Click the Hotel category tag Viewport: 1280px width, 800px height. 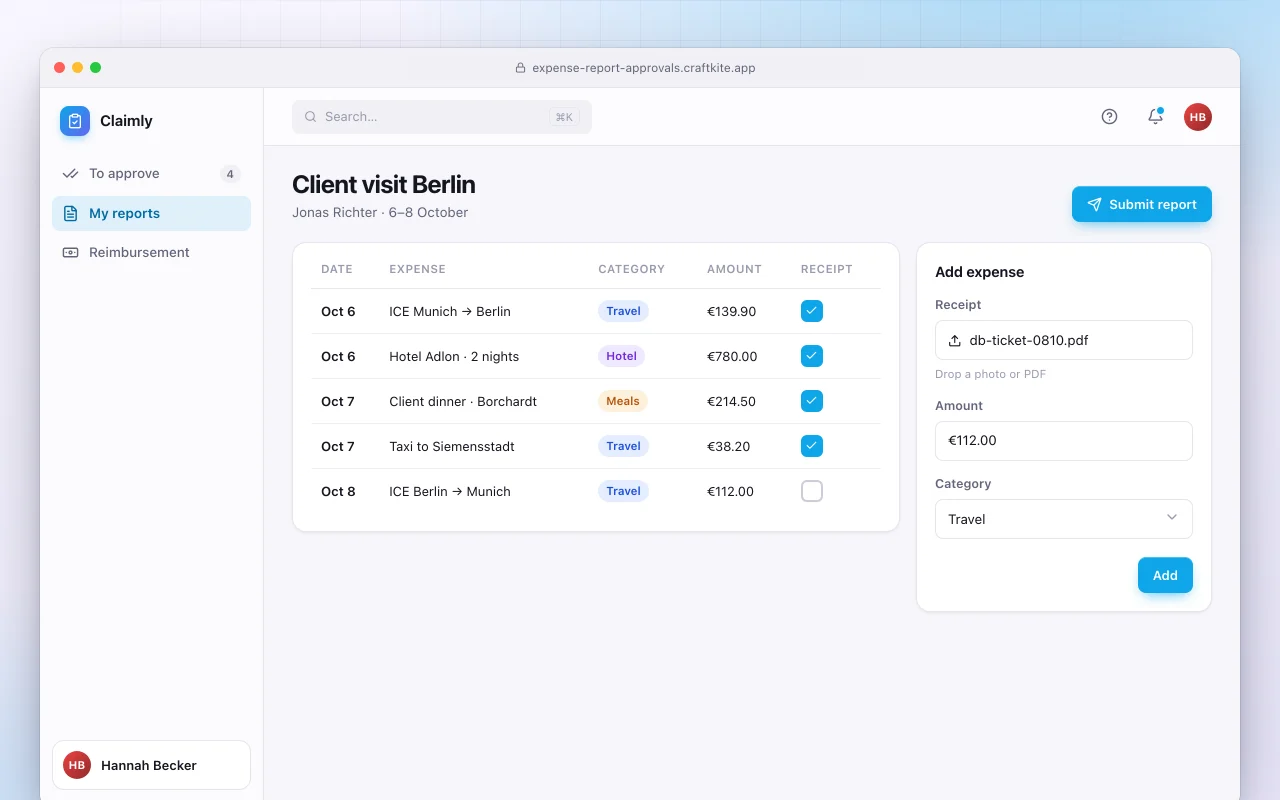[621, 356]
